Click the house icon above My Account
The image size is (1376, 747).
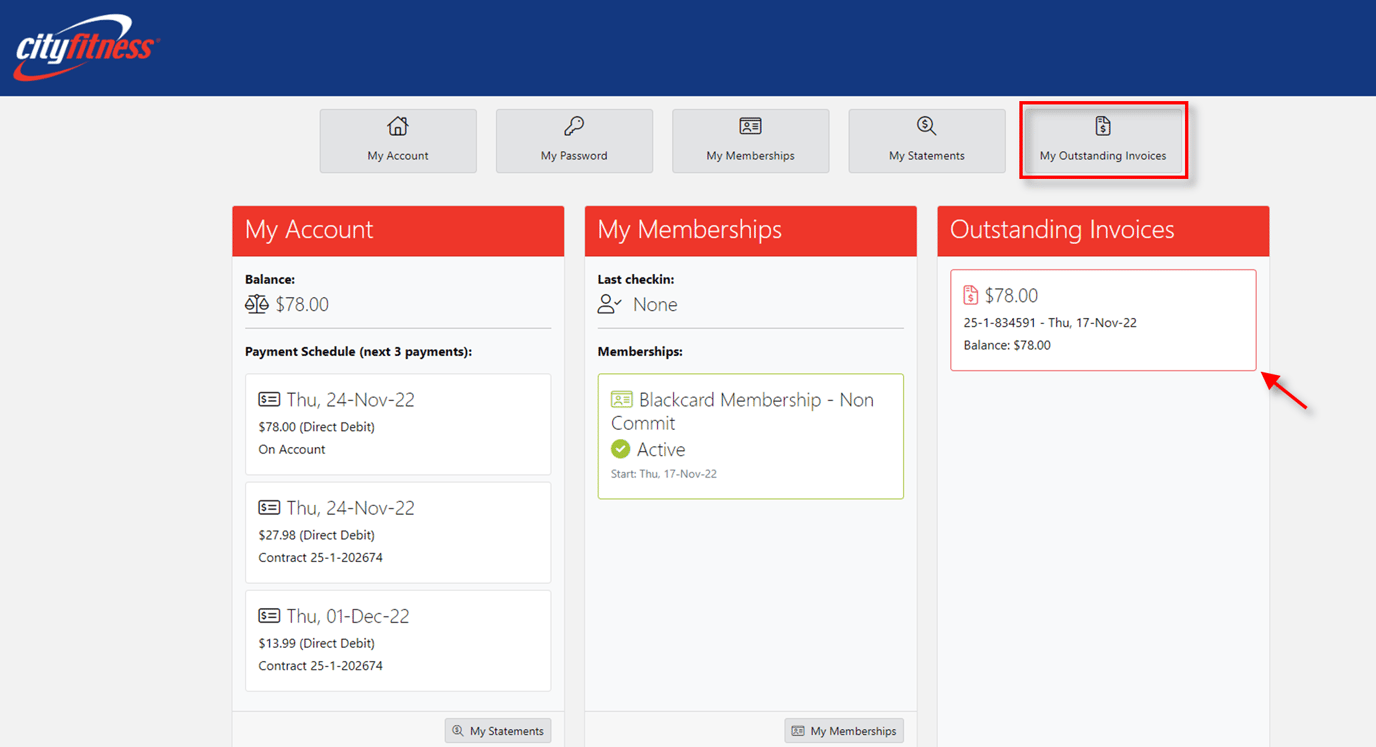coord(398,126)
